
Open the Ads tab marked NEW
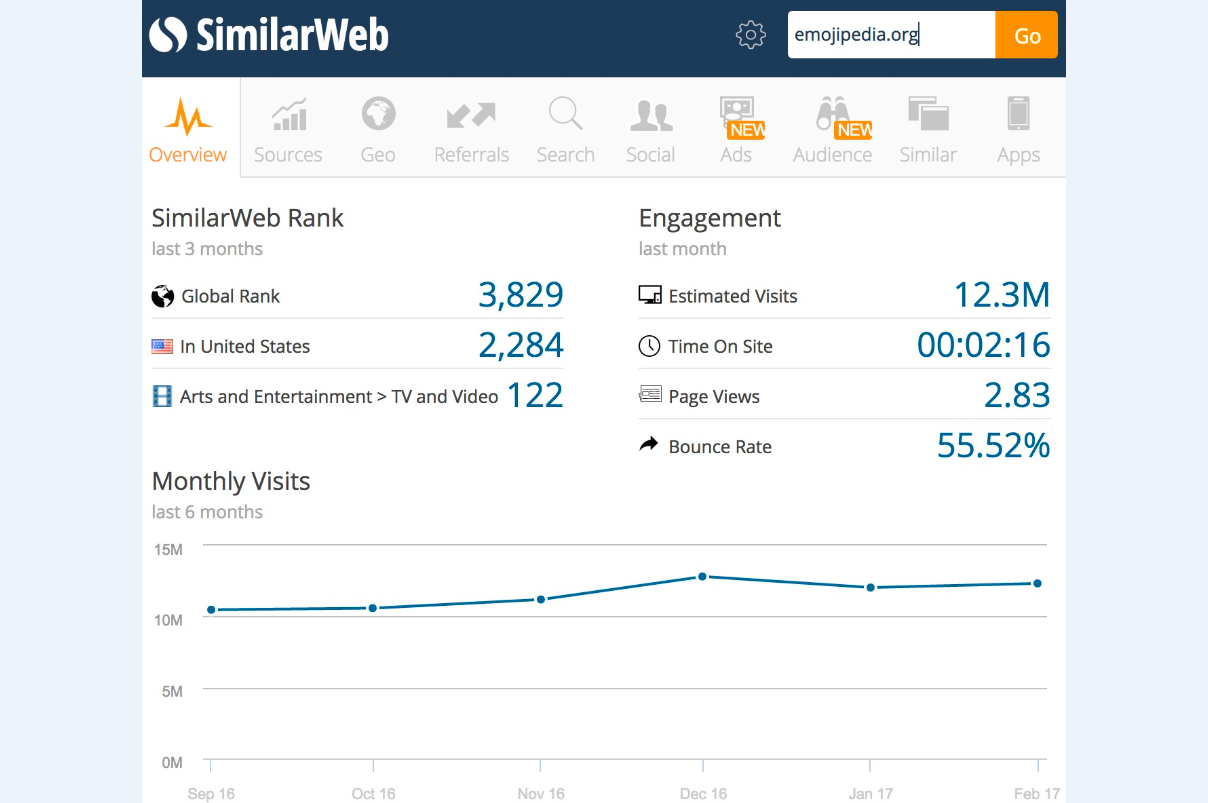click(x=737, y=130)
